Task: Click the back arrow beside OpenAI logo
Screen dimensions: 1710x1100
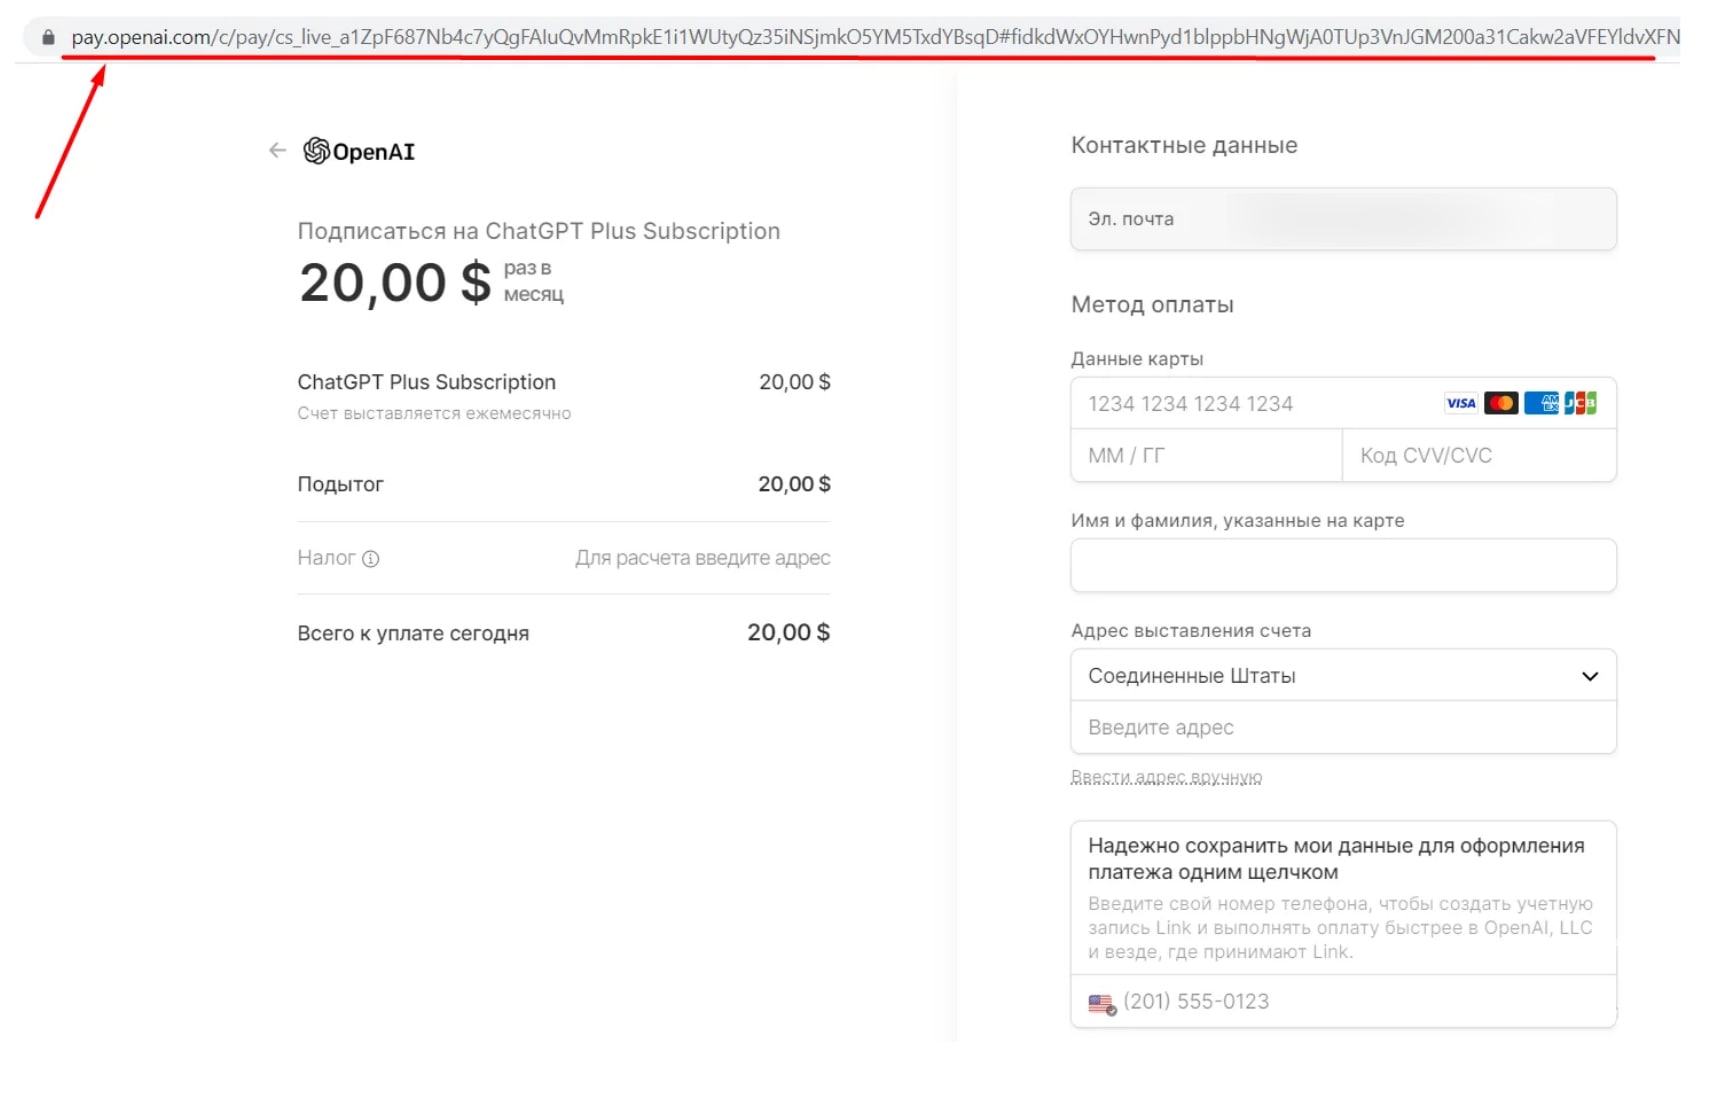Action: click(277, 151)
